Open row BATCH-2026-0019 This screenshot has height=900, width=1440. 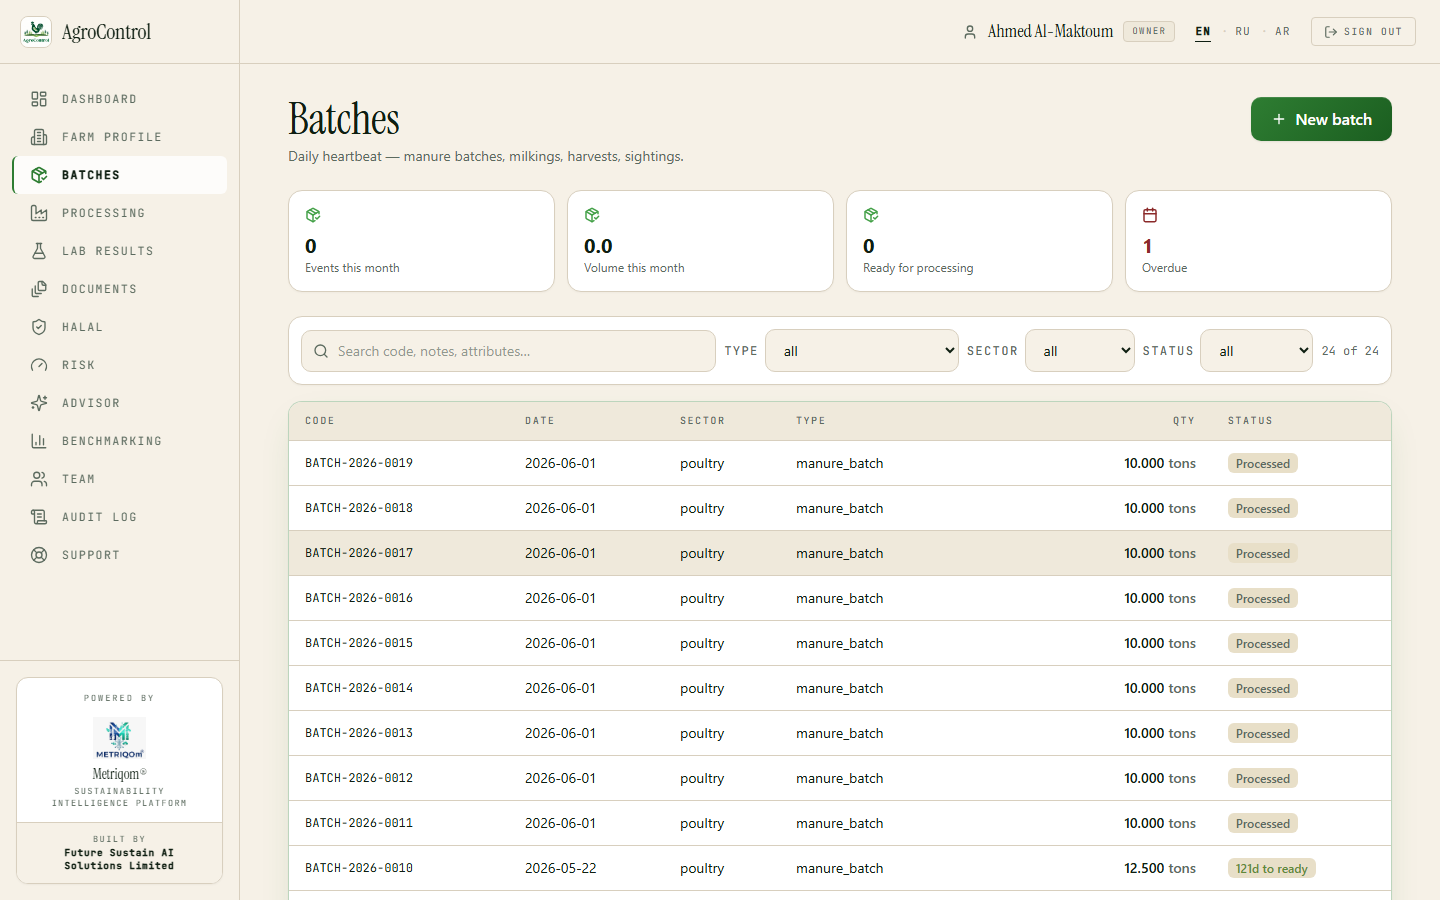[840, 463]
